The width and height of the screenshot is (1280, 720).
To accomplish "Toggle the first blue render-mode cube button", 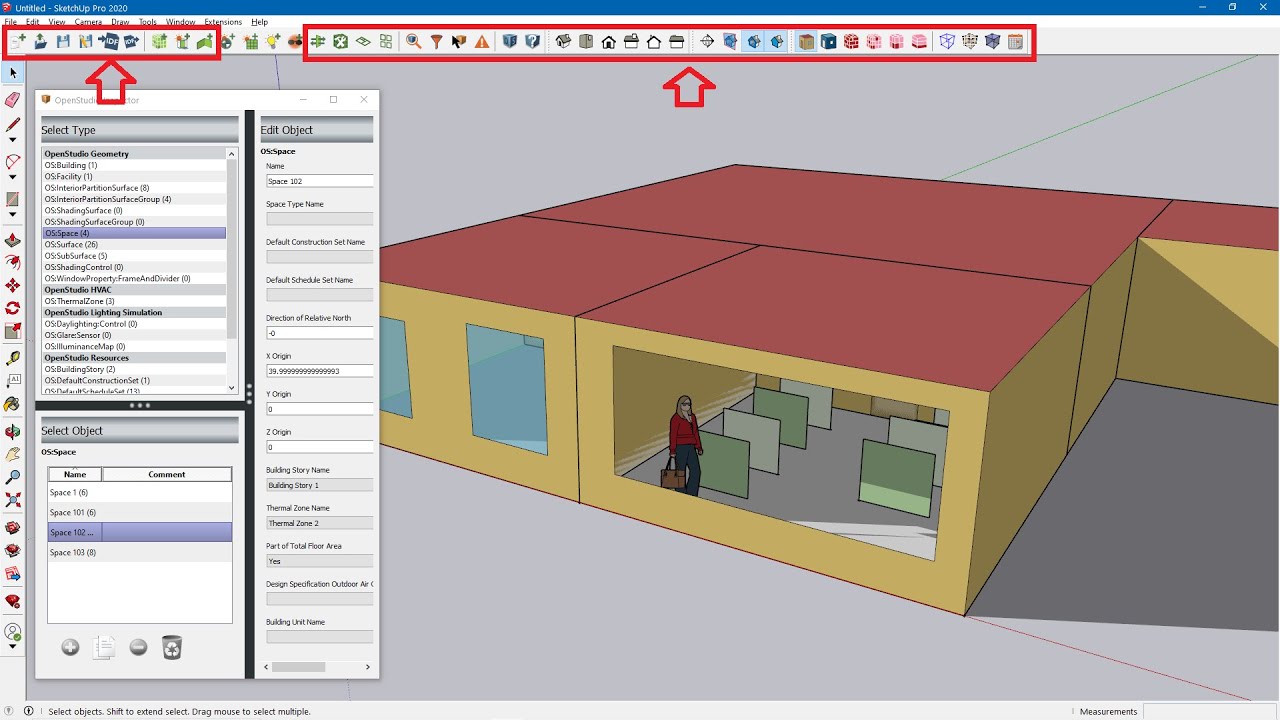I will (754, 41).
